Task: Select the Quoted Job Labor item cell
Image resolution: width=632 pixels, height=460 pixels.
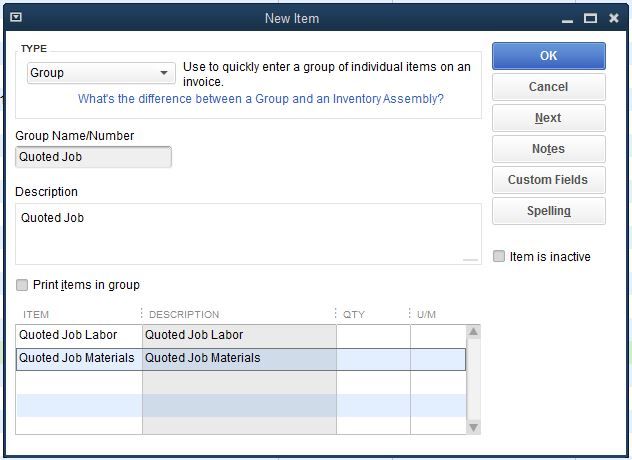Action: [x=78, y=335]
